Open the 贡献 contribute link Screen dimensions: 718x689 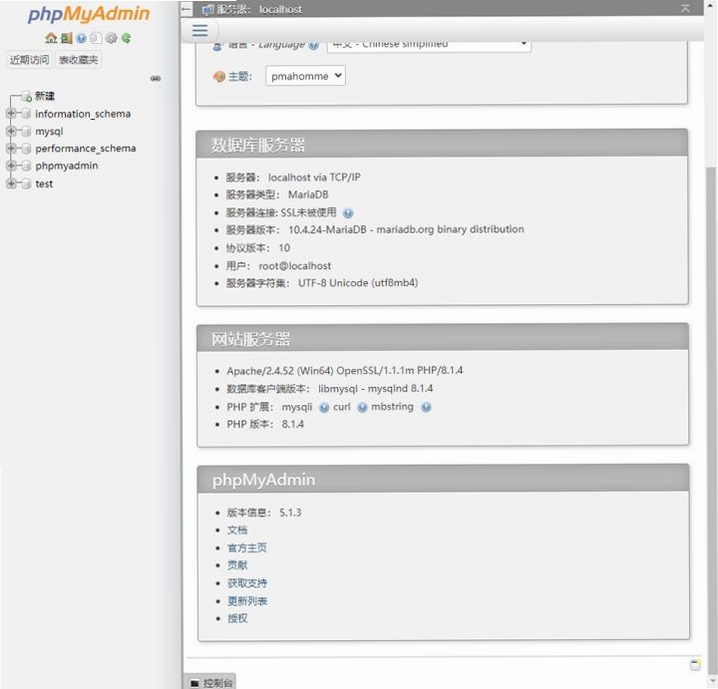click(x=237, y=565)
